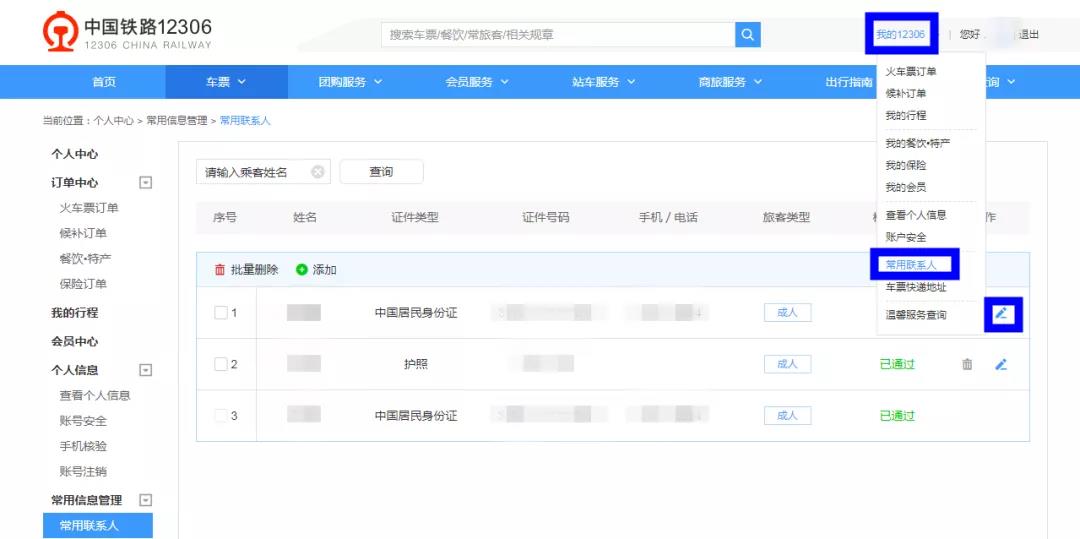Click the 退出 logout link
This screenshot has width=1080, height=539.
click(x=1028, y=35)
